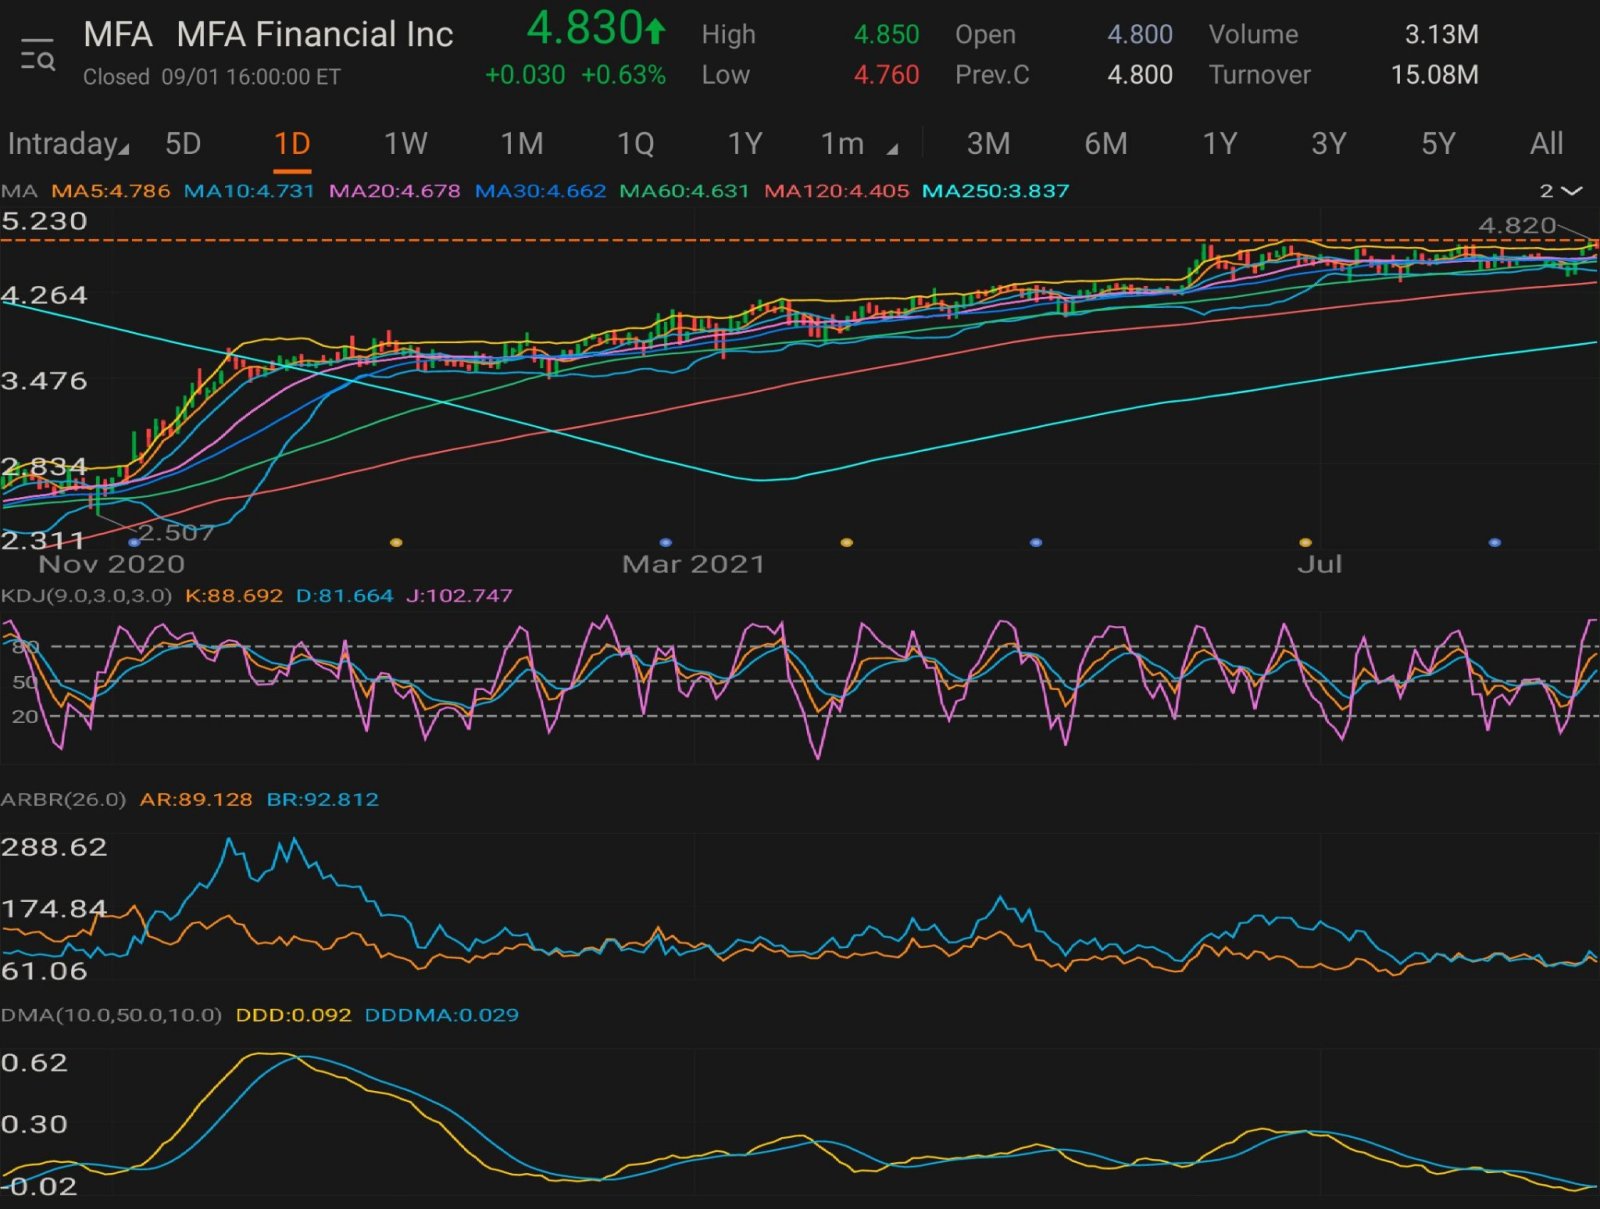This screenshot has height=1209, width=1600.
Task: Click the MFA Financial Inc title
Action: [x=315, y=34]
